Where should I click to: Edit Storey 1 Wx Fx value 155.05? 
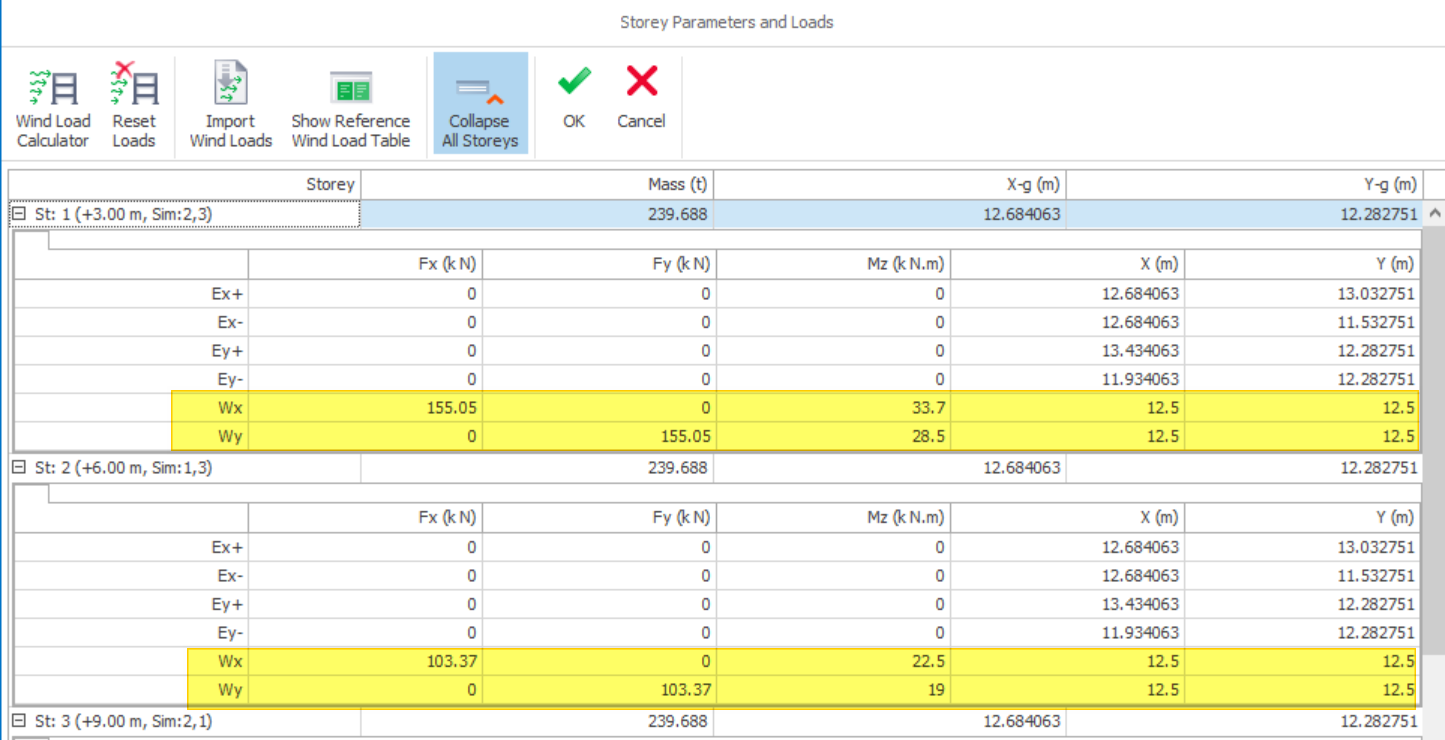coord(366,408)
